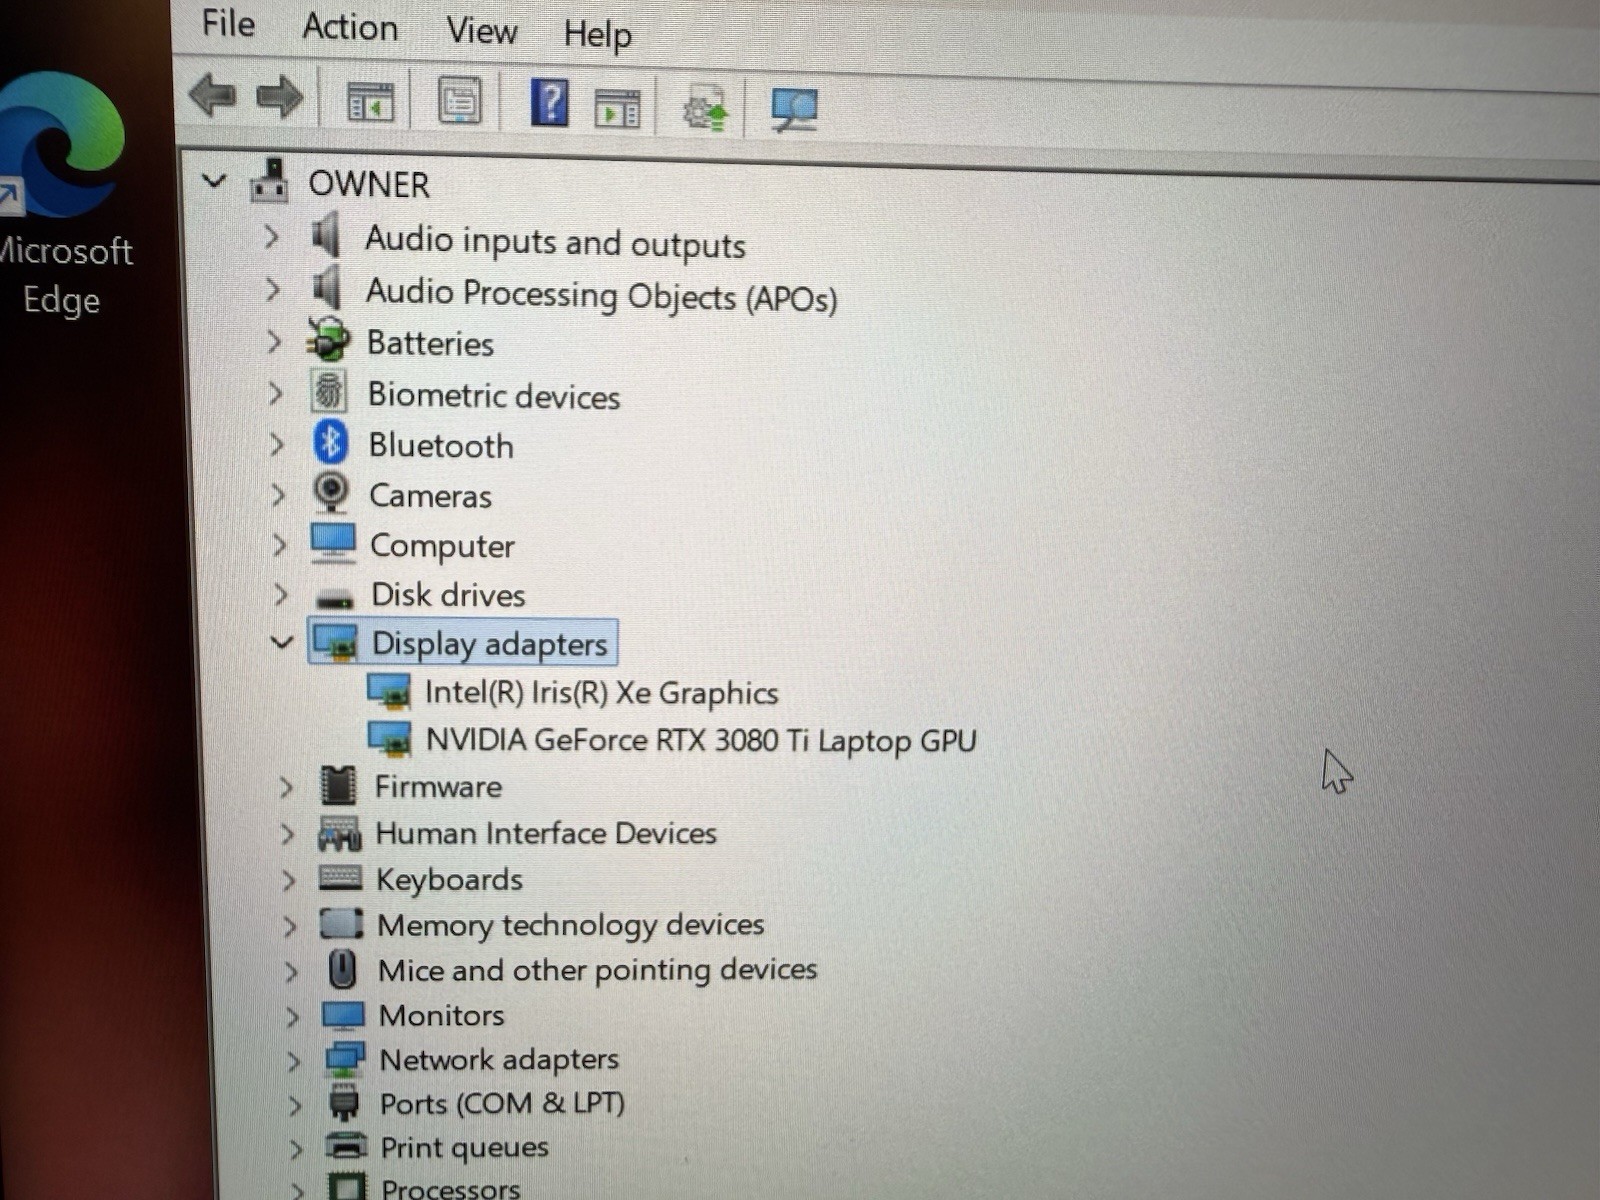Expand the Bluetooth category chevron
The height and width of the screenshot is (1200, 1600).
pos(276,444)
